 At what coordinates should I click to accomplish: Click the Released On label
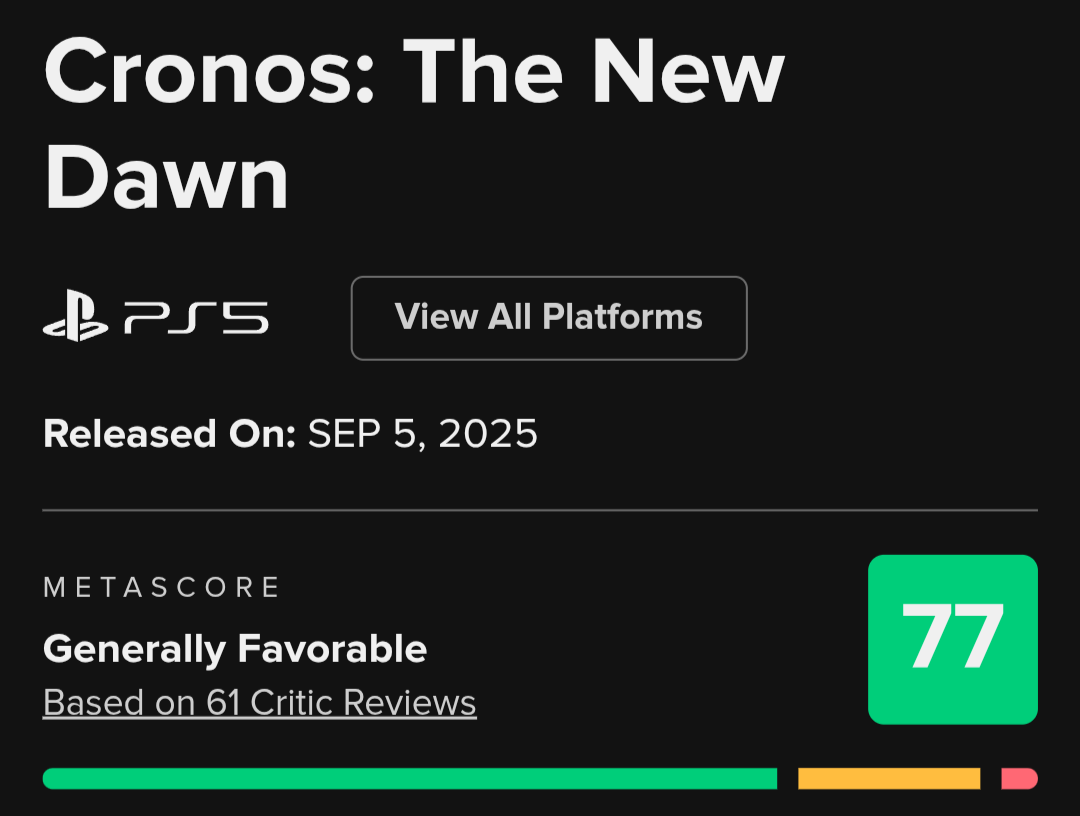pyautogui.click(x=169, y=434)
